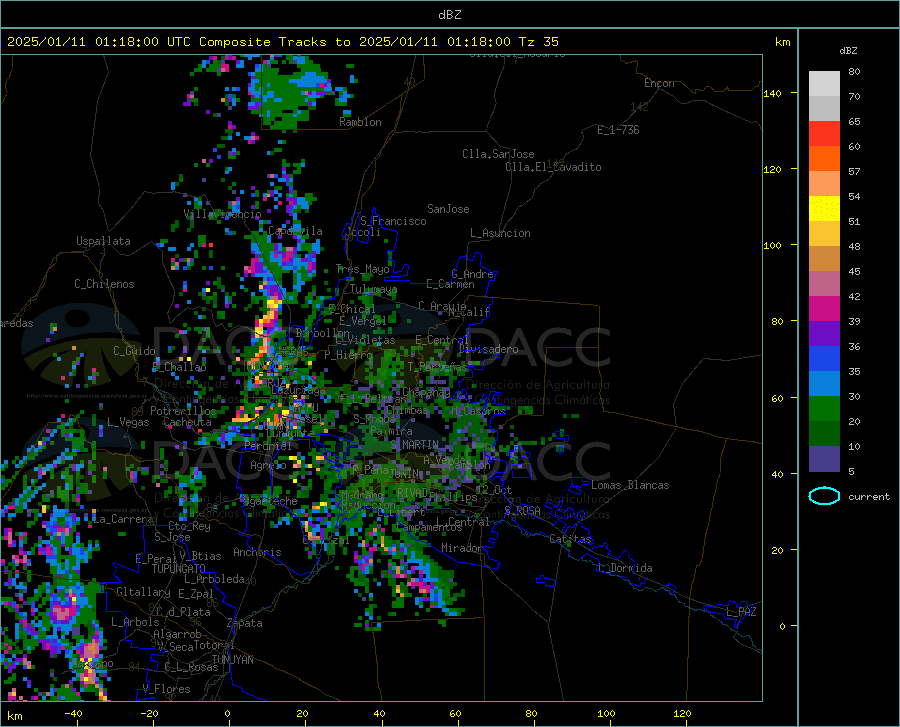Click the 'Lomas_Blancas' place label
Image resolution: width=900 pixels, height=727 pixels.
click(x=630, y=485)
